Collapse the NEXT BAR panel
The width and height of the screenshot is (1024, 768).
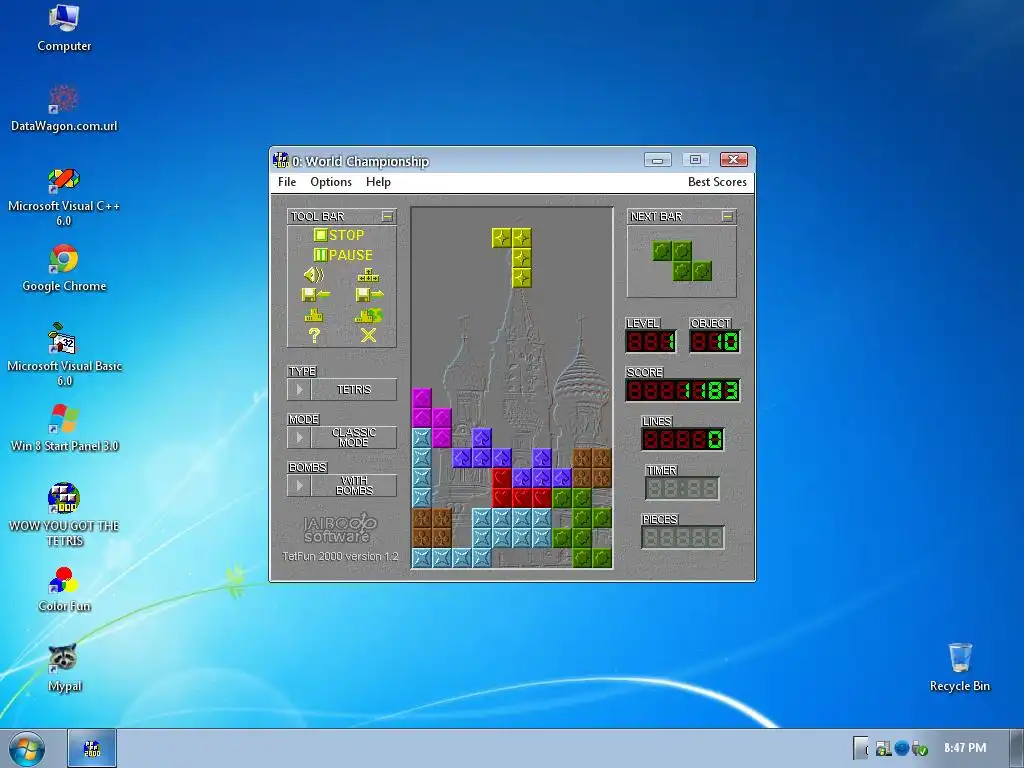pyautogui.click(x=728, y=216)
